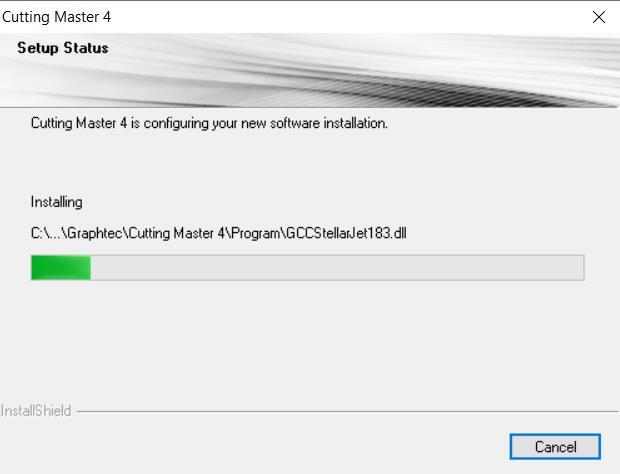Screen dimensions: 620x474
Task: Click the Cutting Master 4 window title
Action: pos(56,17)
